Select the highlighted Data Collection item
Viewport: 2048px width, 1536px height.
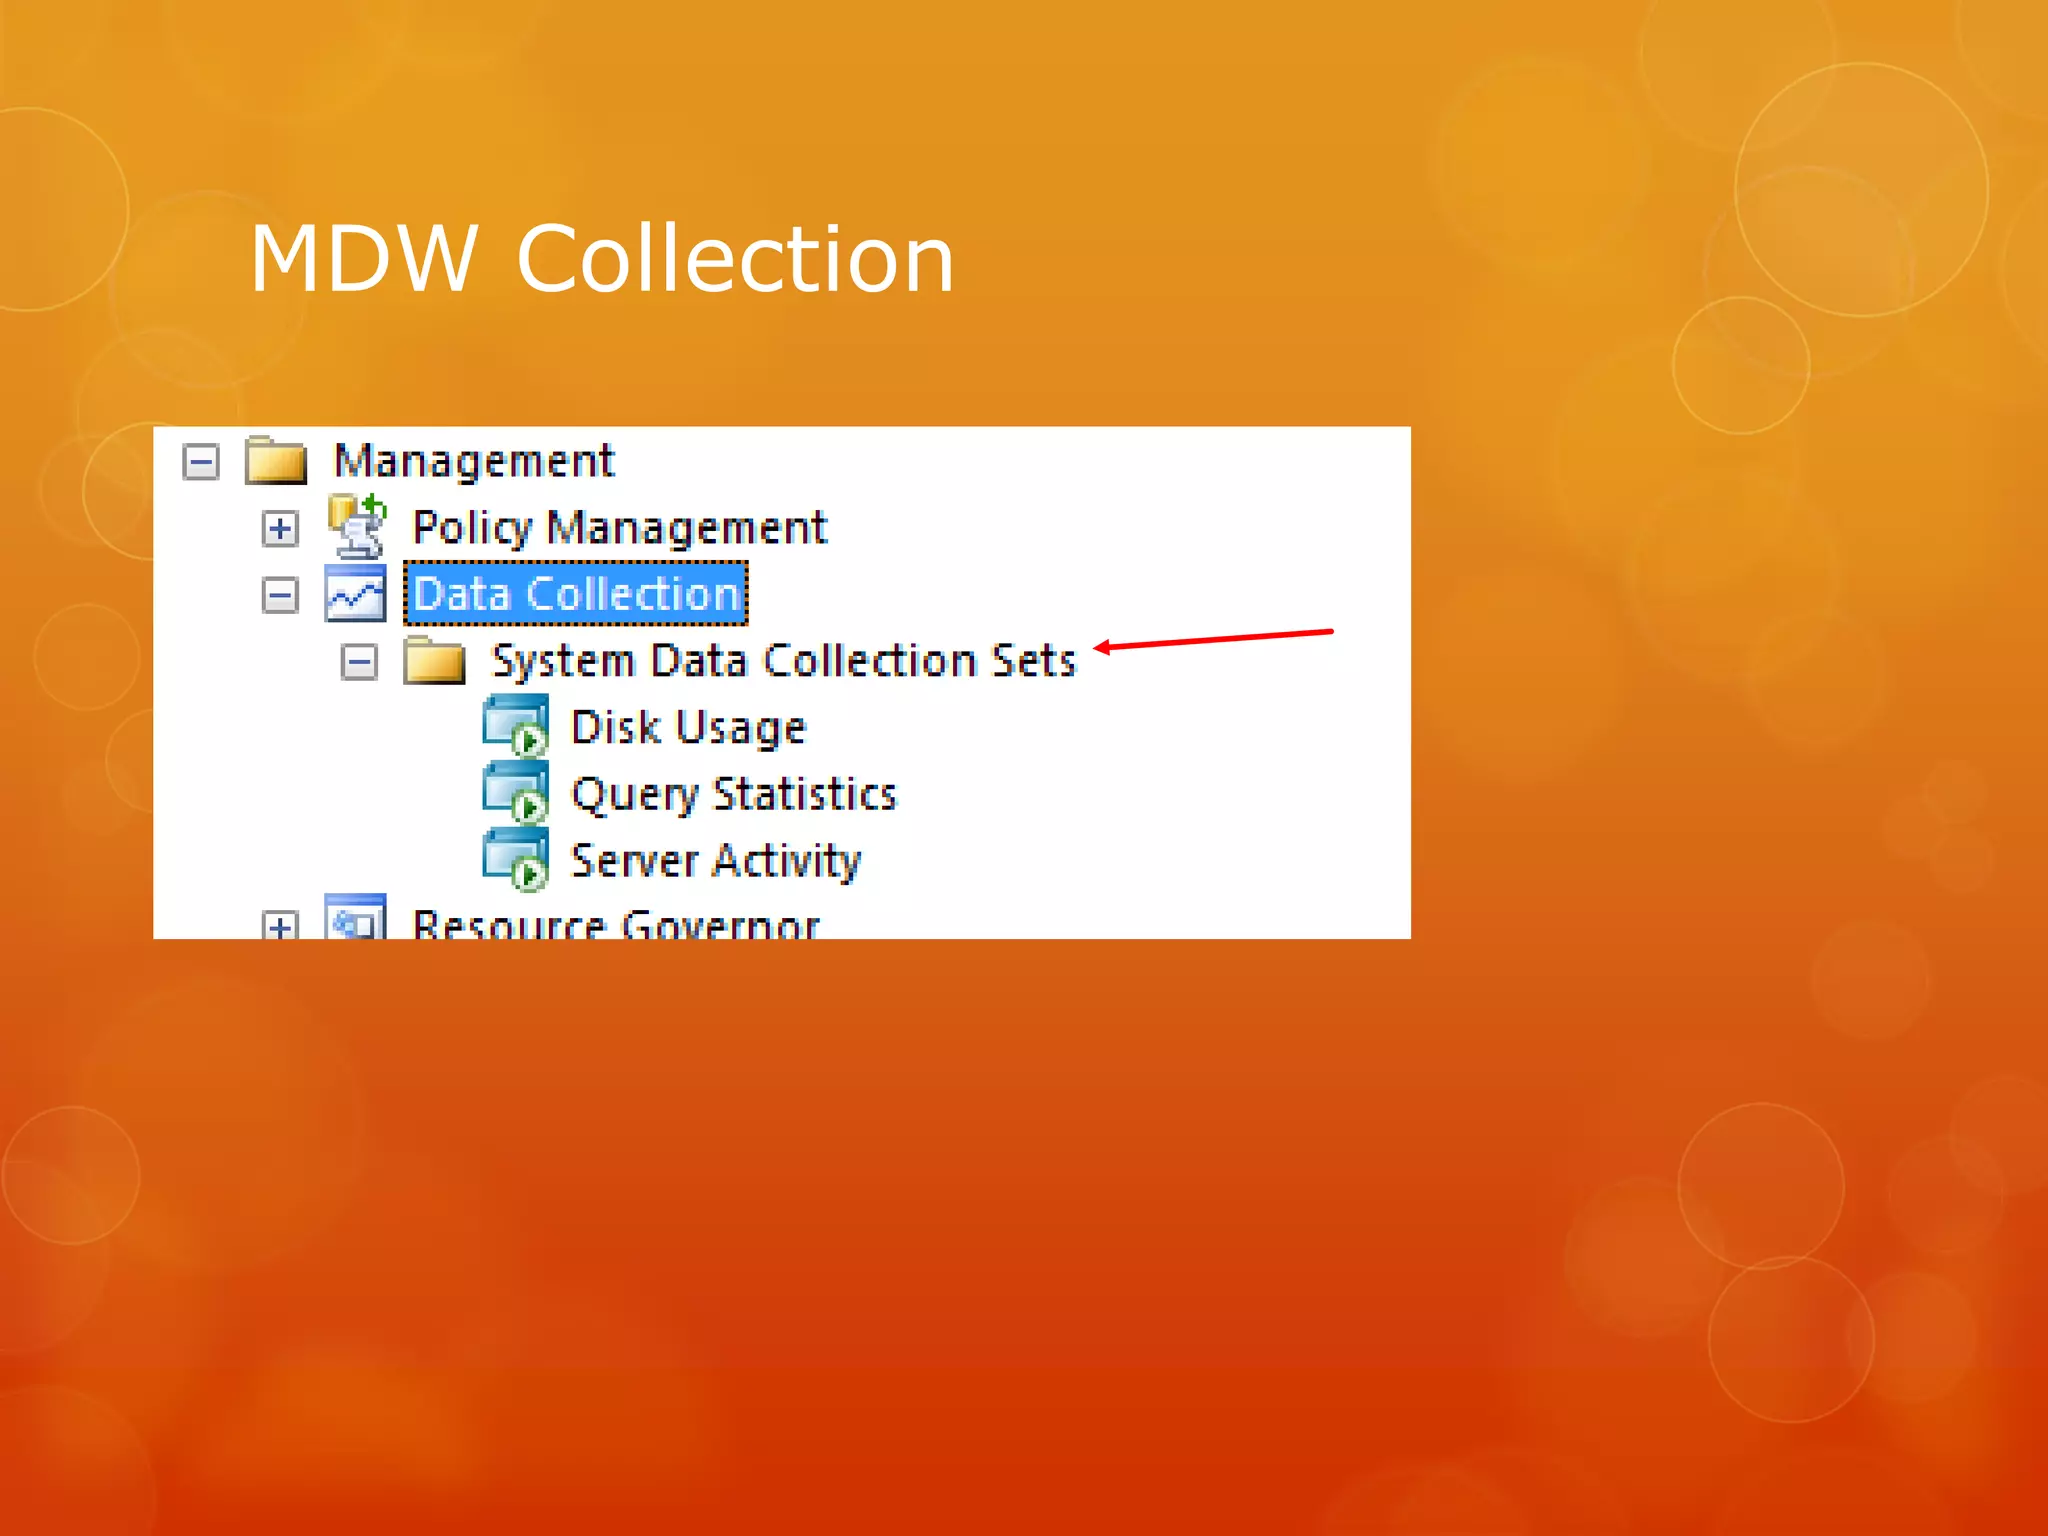(x=576, y=594)
